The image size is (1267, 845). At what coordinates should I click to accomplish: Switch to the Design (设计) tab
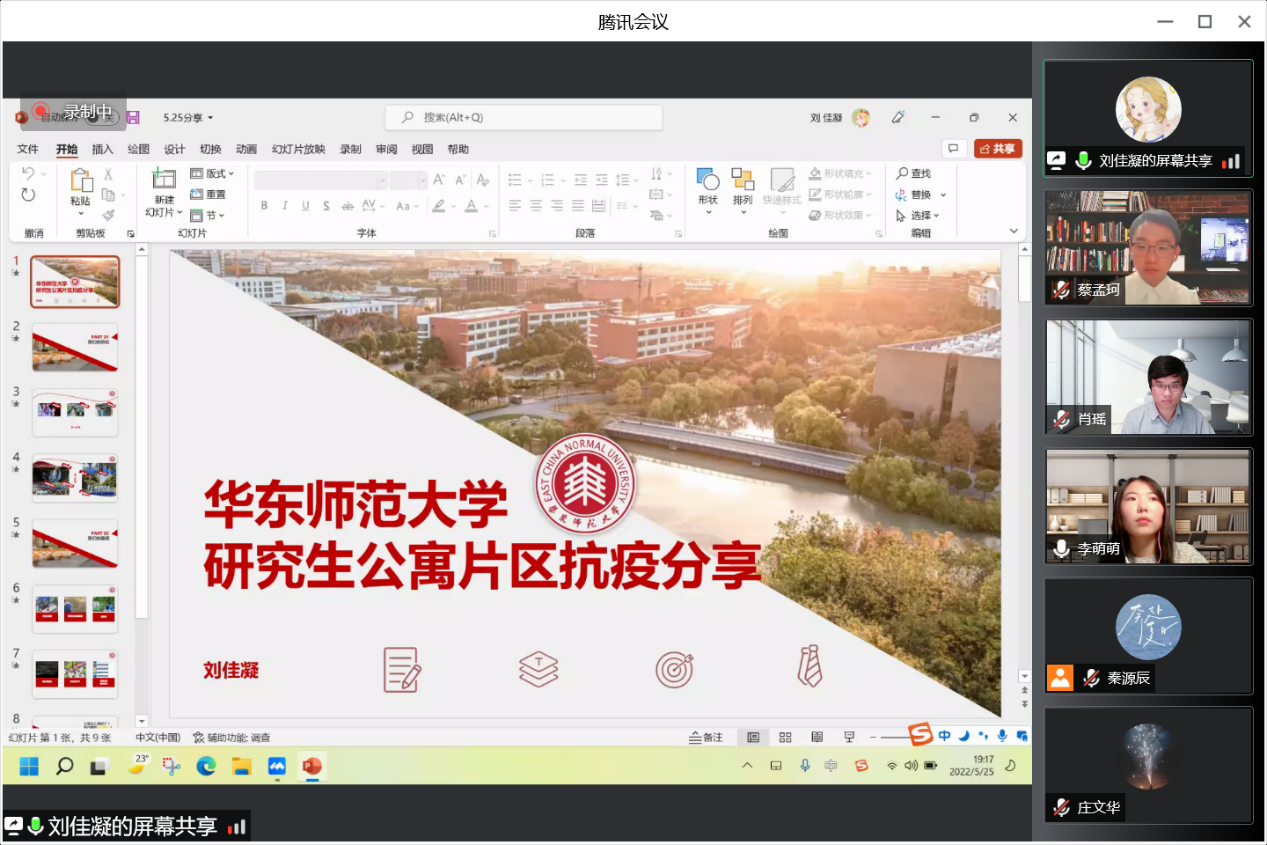pos(174,149)
